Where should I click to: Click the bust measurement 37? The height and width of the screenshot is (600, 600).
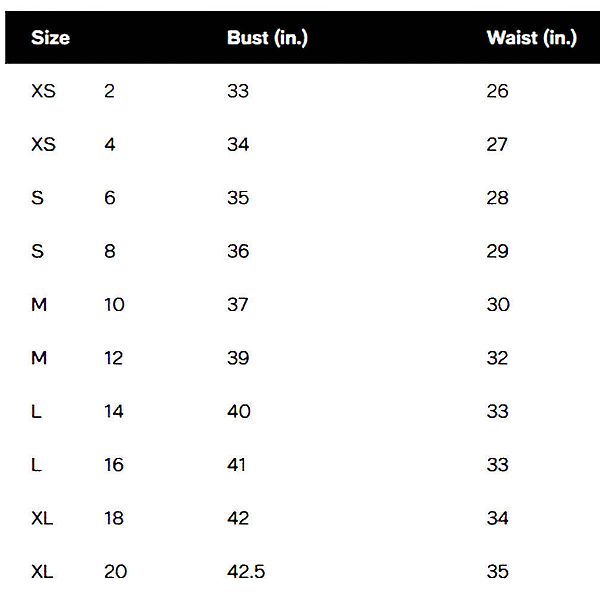(x=238, y=305)
